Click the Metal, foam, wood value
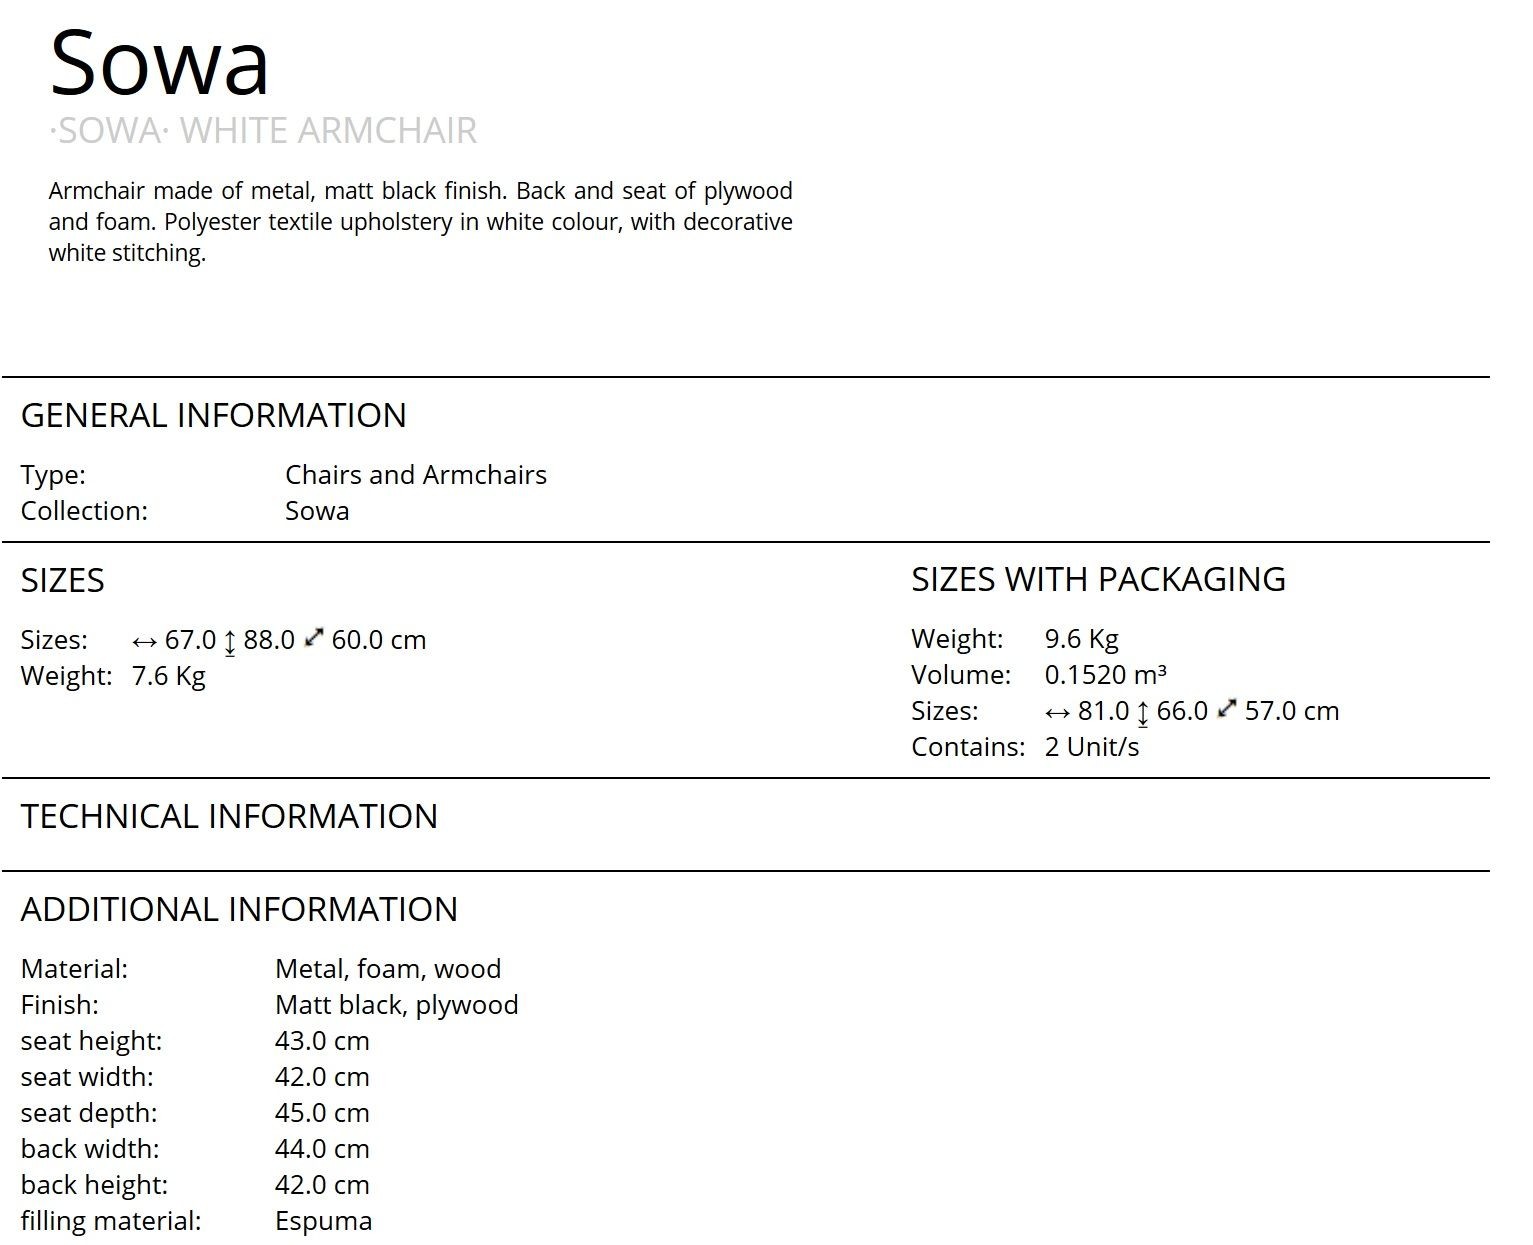The image size is (1533, 1245). pyautogui.click(x=388, y=969)
